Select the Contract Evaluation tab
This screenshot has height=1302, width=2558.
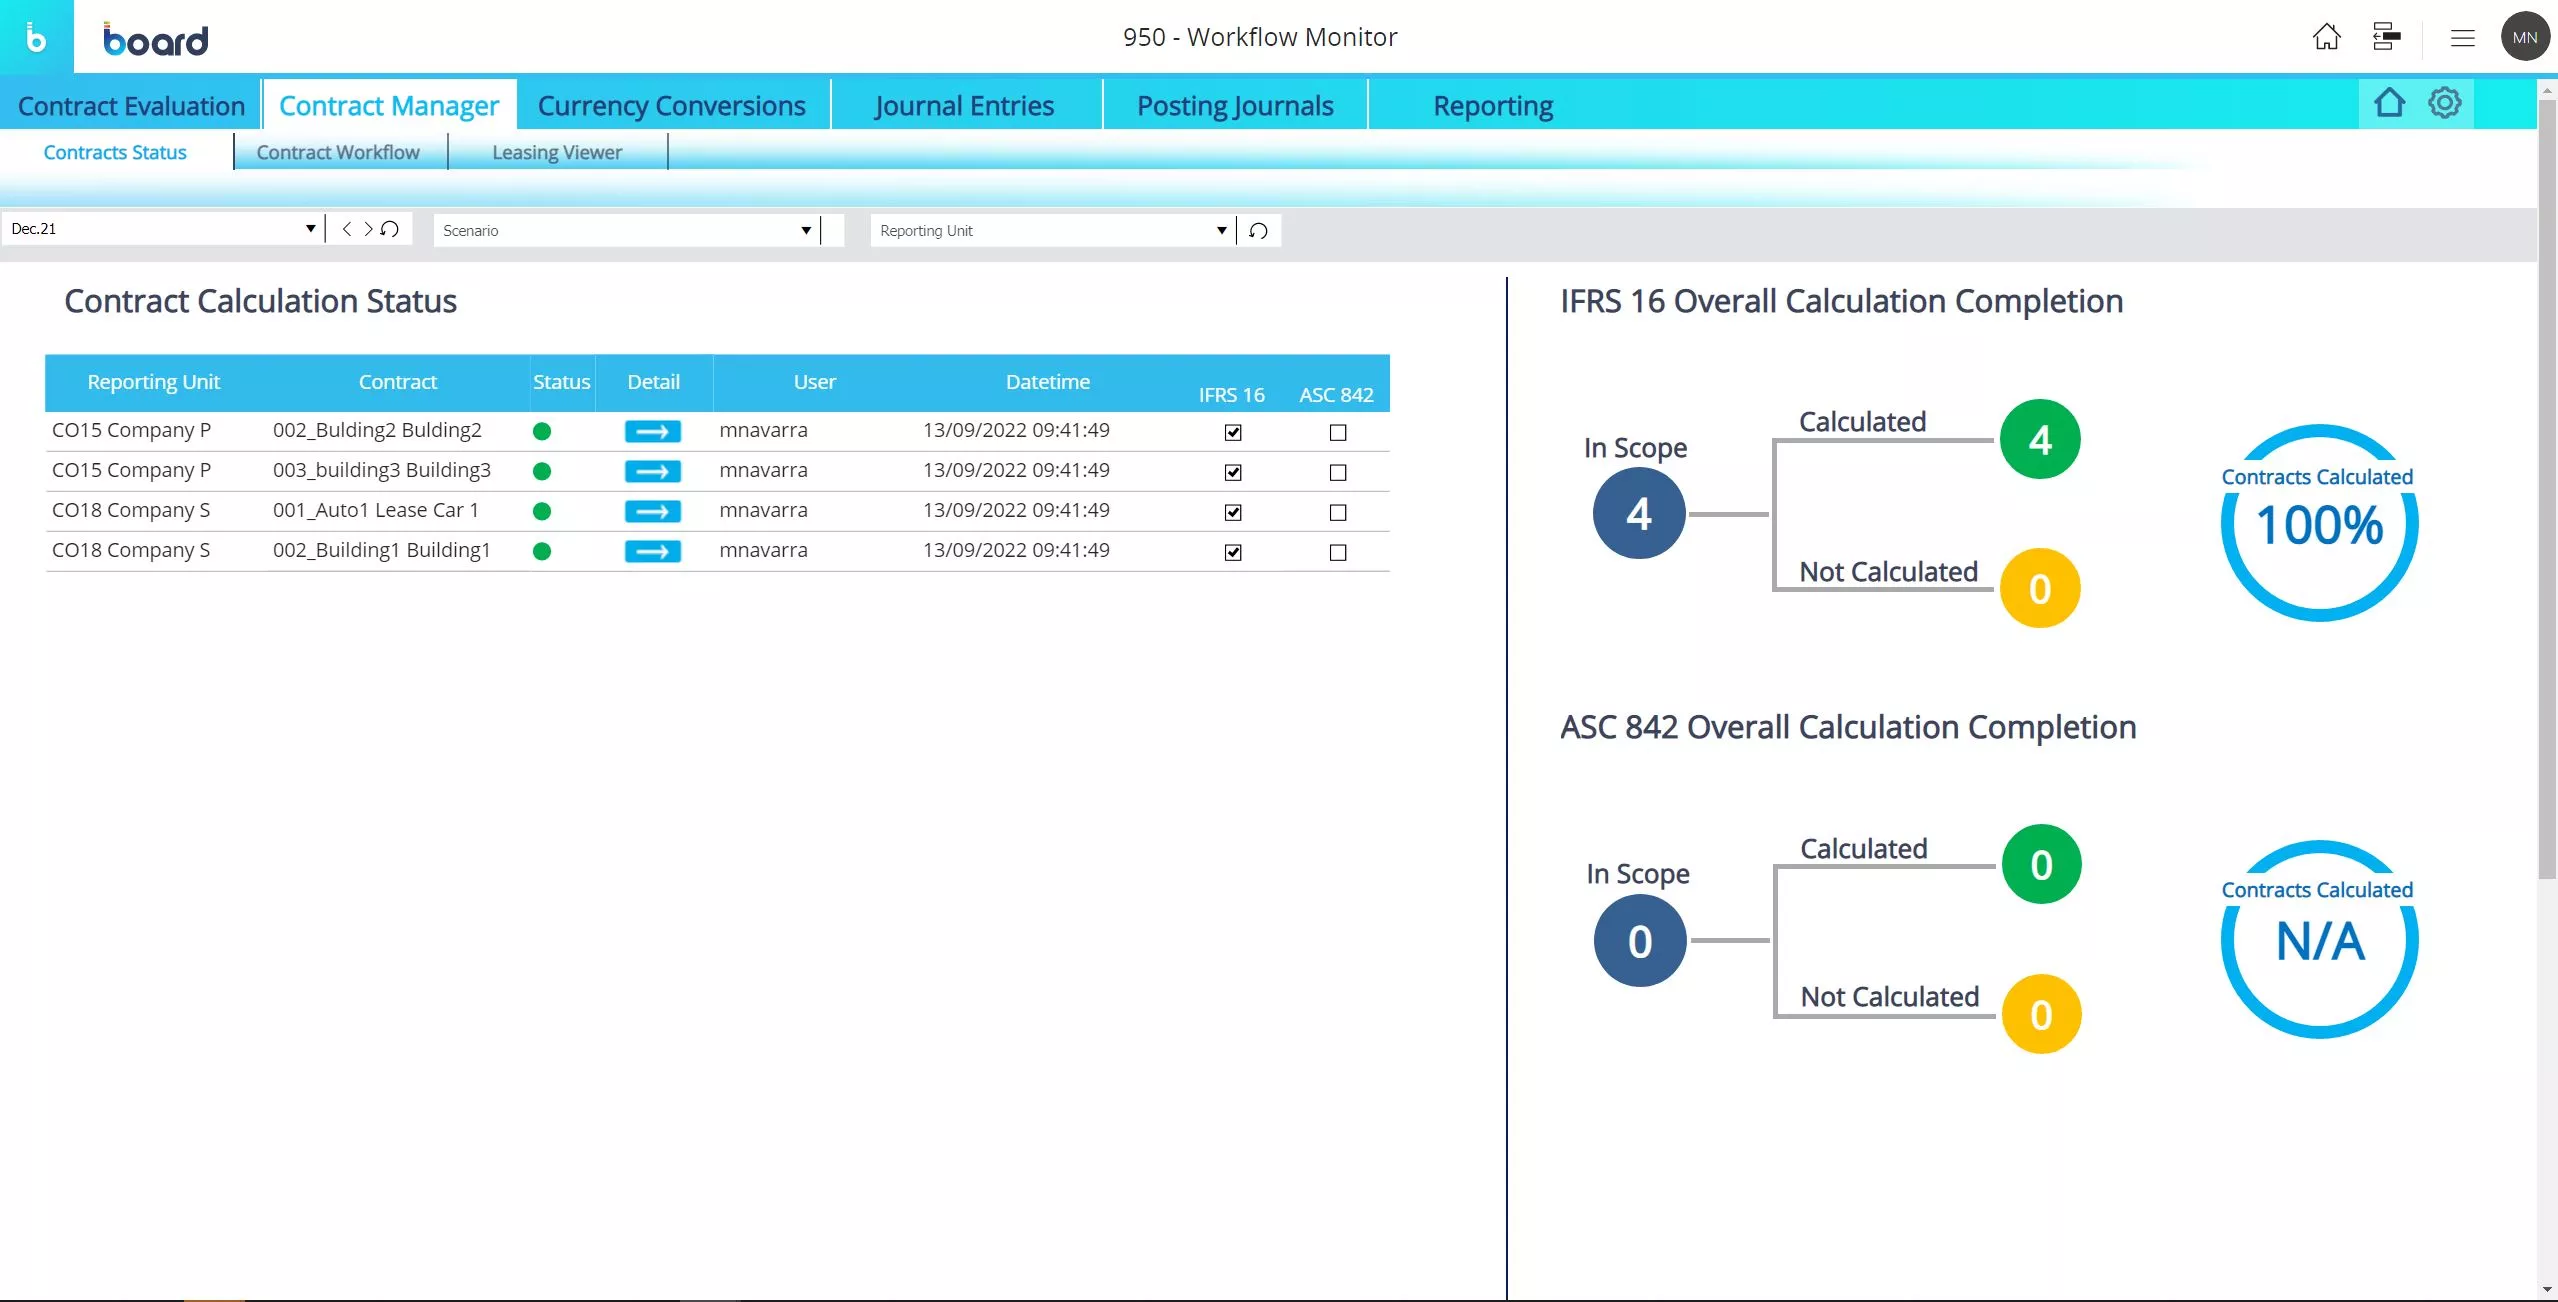click(x=131, y=103)
